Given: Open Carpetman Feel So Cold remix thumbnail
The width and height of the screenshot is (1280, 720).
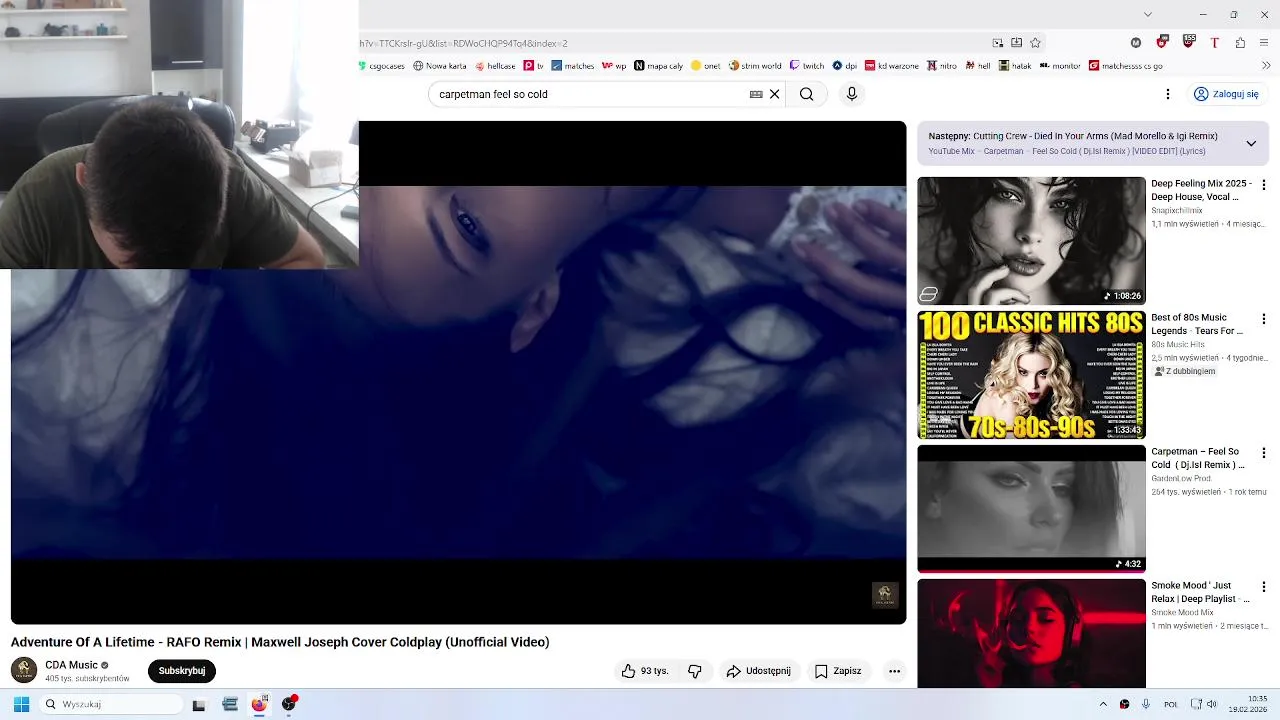Looking at the screenshot, I should point(1031,509).
